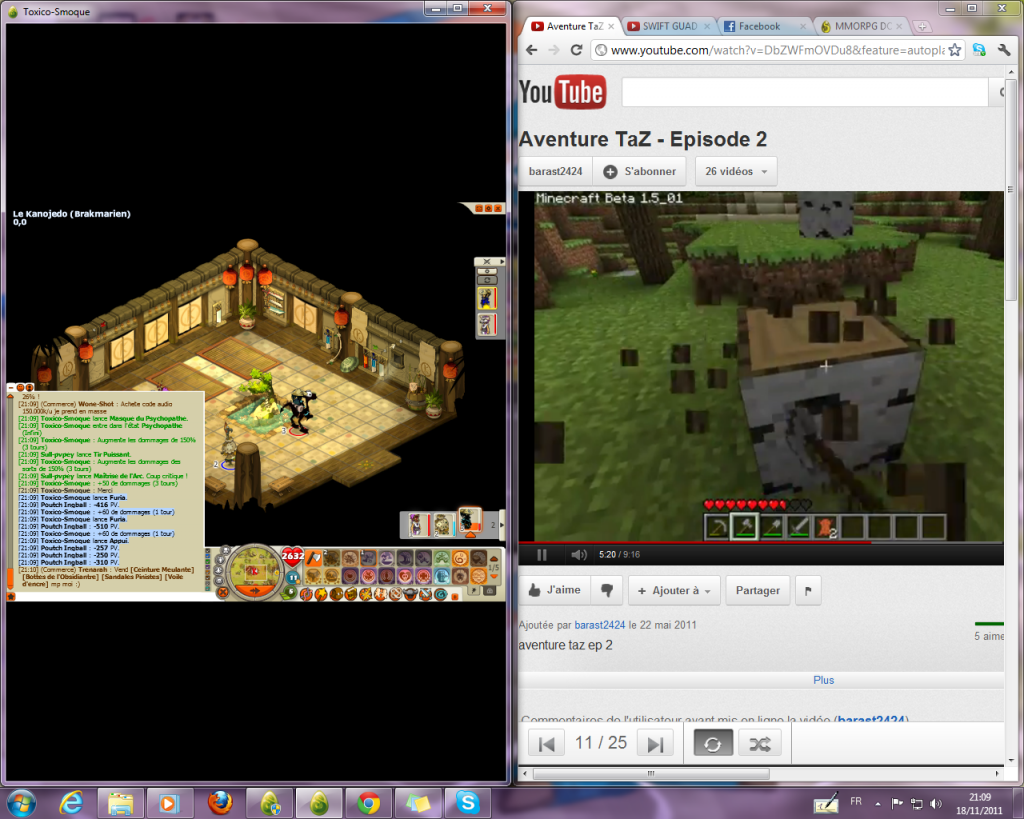Expand the description with Plus
This screenshot has height=819, width=1024.
click(824, 680)
